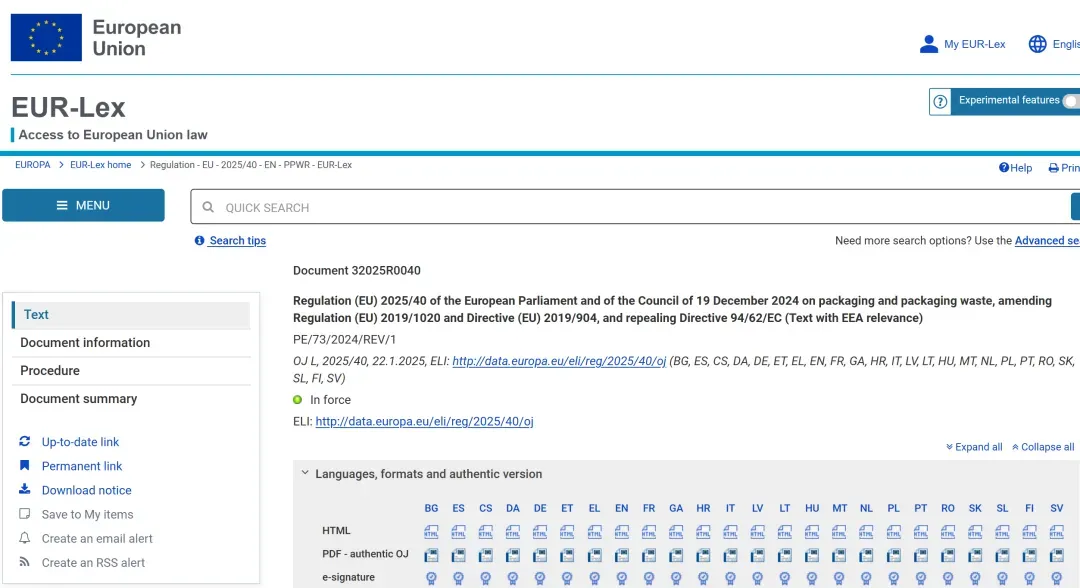
Task: Click the Download notice icon
Action: [x=25, y=490]
